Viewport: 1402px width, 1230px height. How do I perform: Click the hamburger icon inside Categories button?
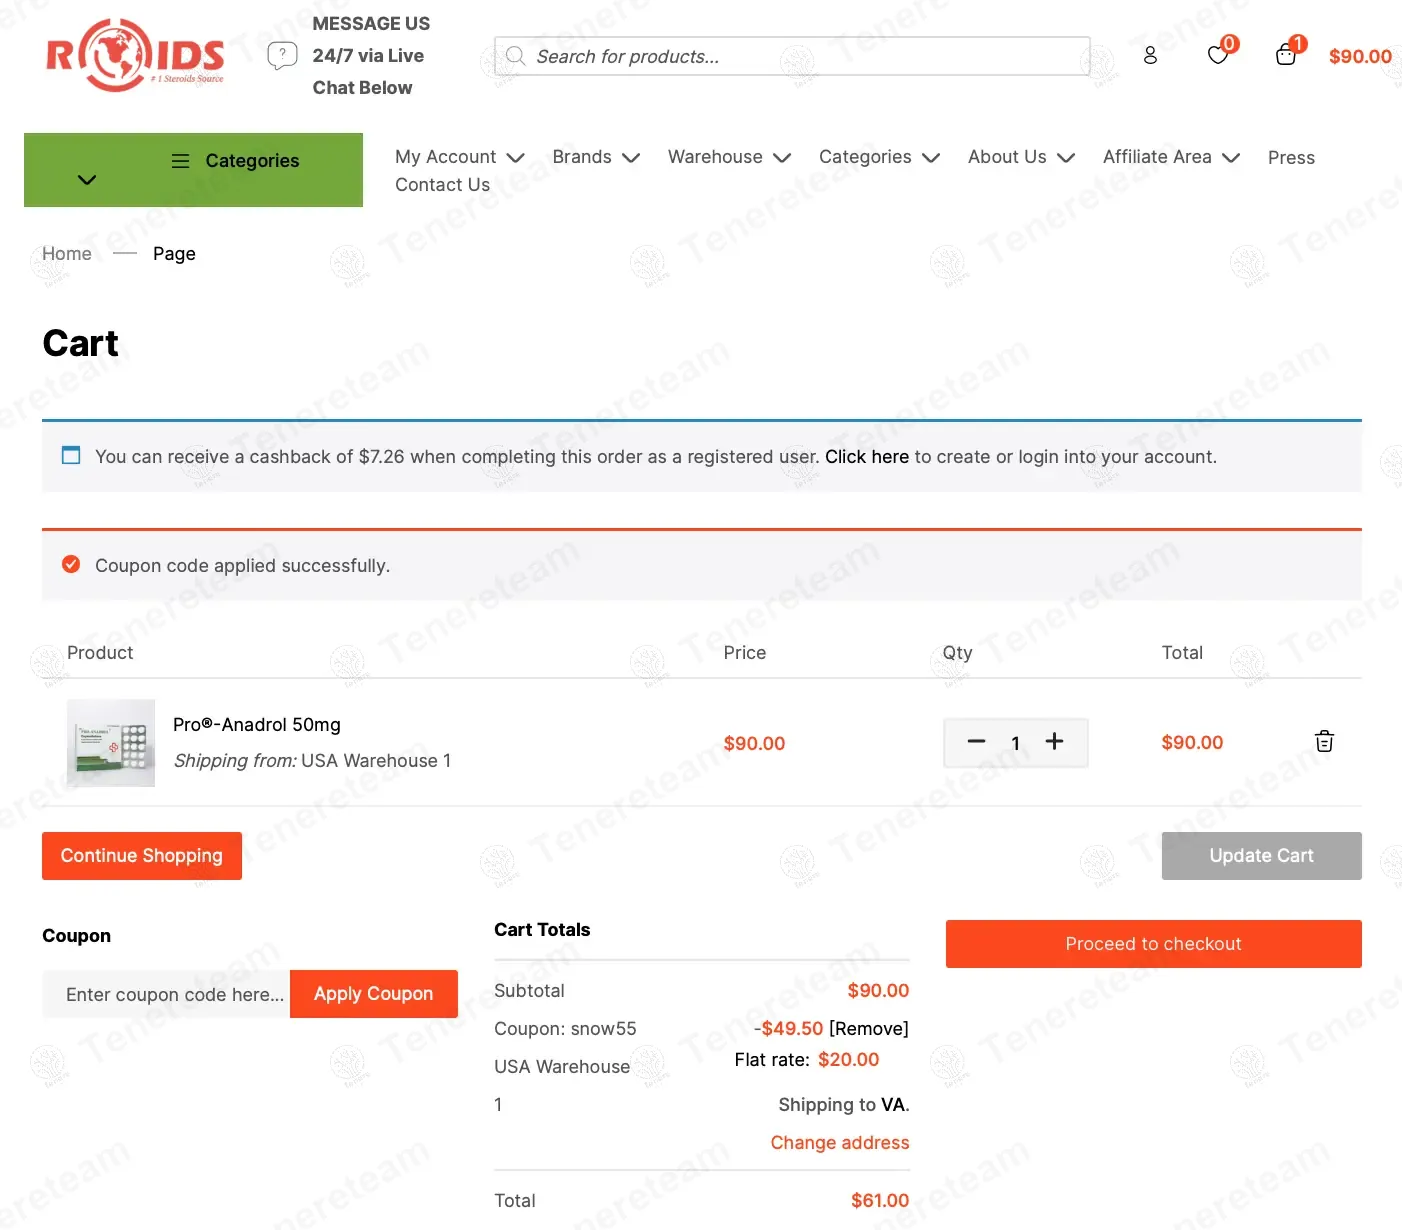[x=181, y=160]
